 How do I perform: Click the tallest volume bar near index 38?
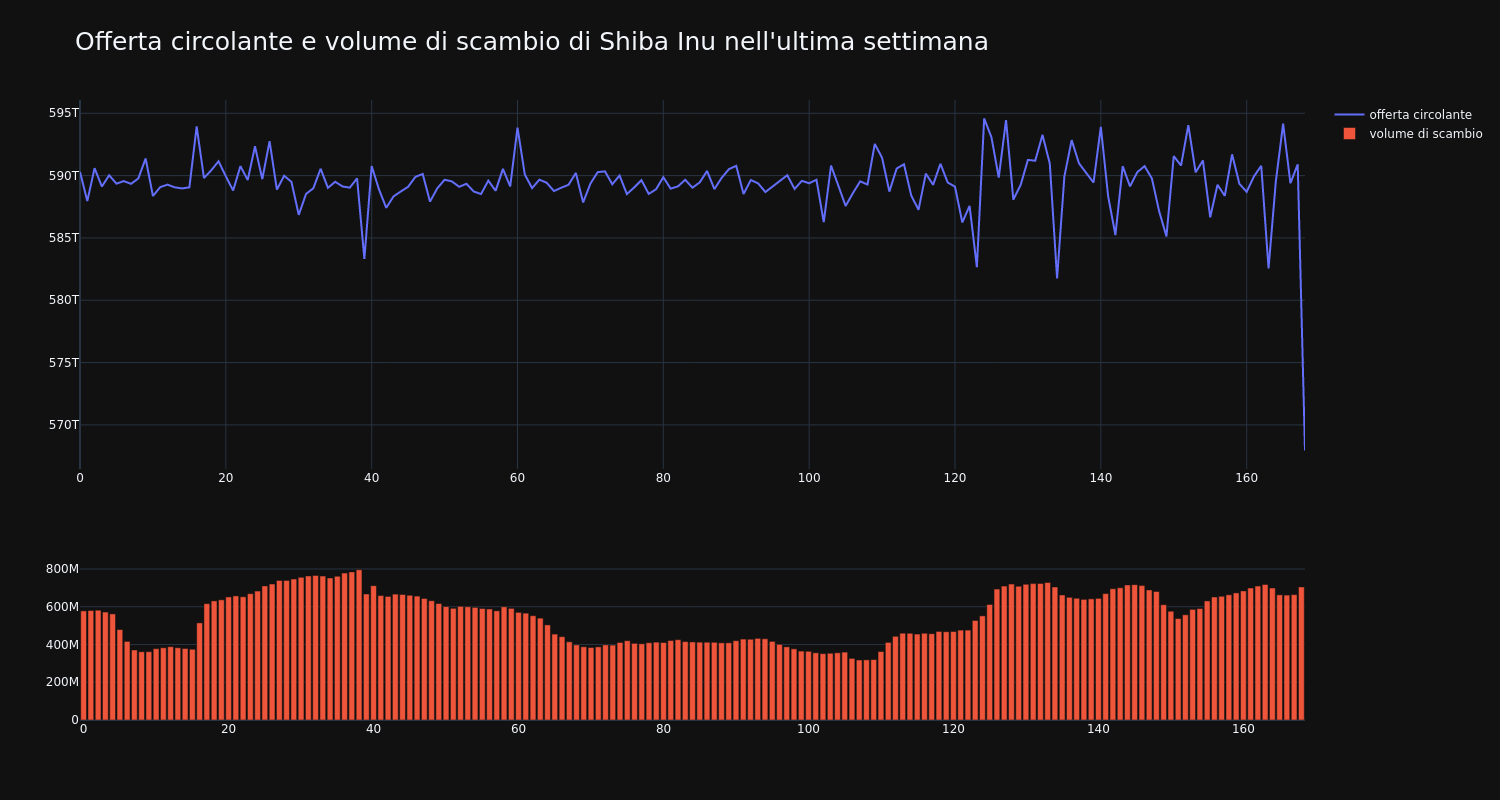click(359, 645)
